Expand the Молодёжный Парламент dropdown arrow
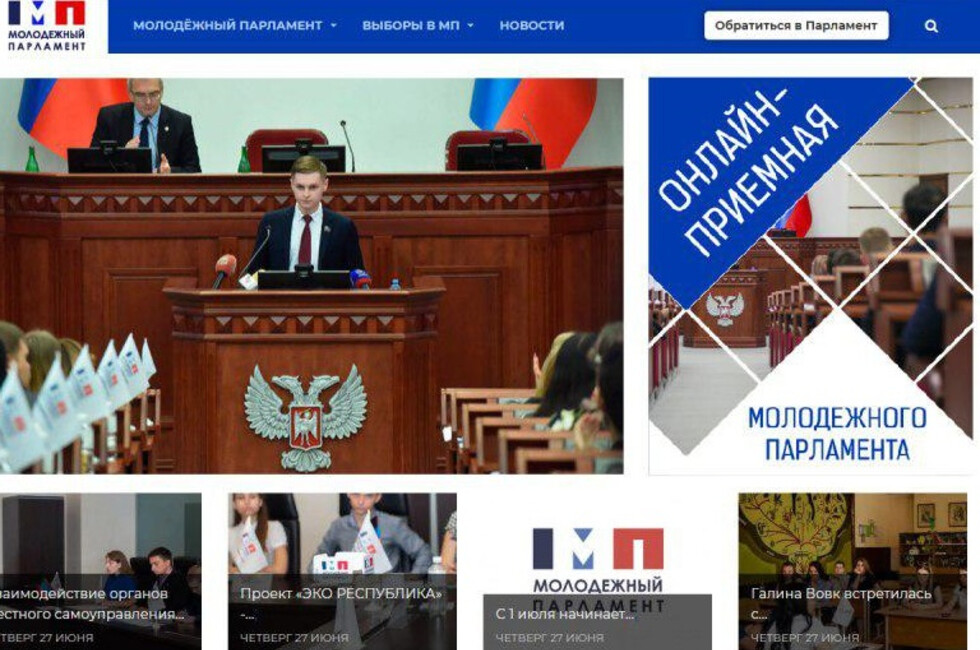 tap(334, 26)
